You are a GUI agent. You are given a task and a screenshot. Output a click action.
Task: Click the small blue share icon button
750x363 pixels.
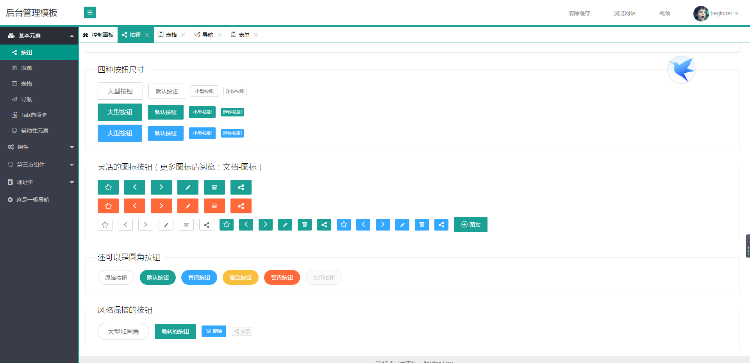(441, 224)
